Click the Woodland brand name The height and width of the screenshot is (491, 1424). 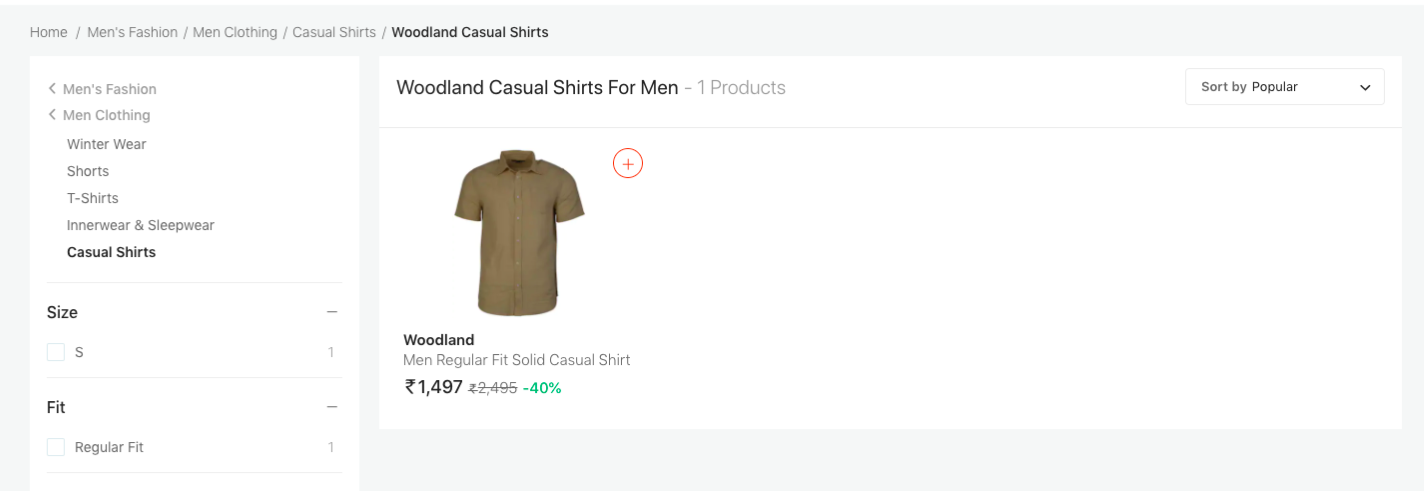[x=438, y=340]
